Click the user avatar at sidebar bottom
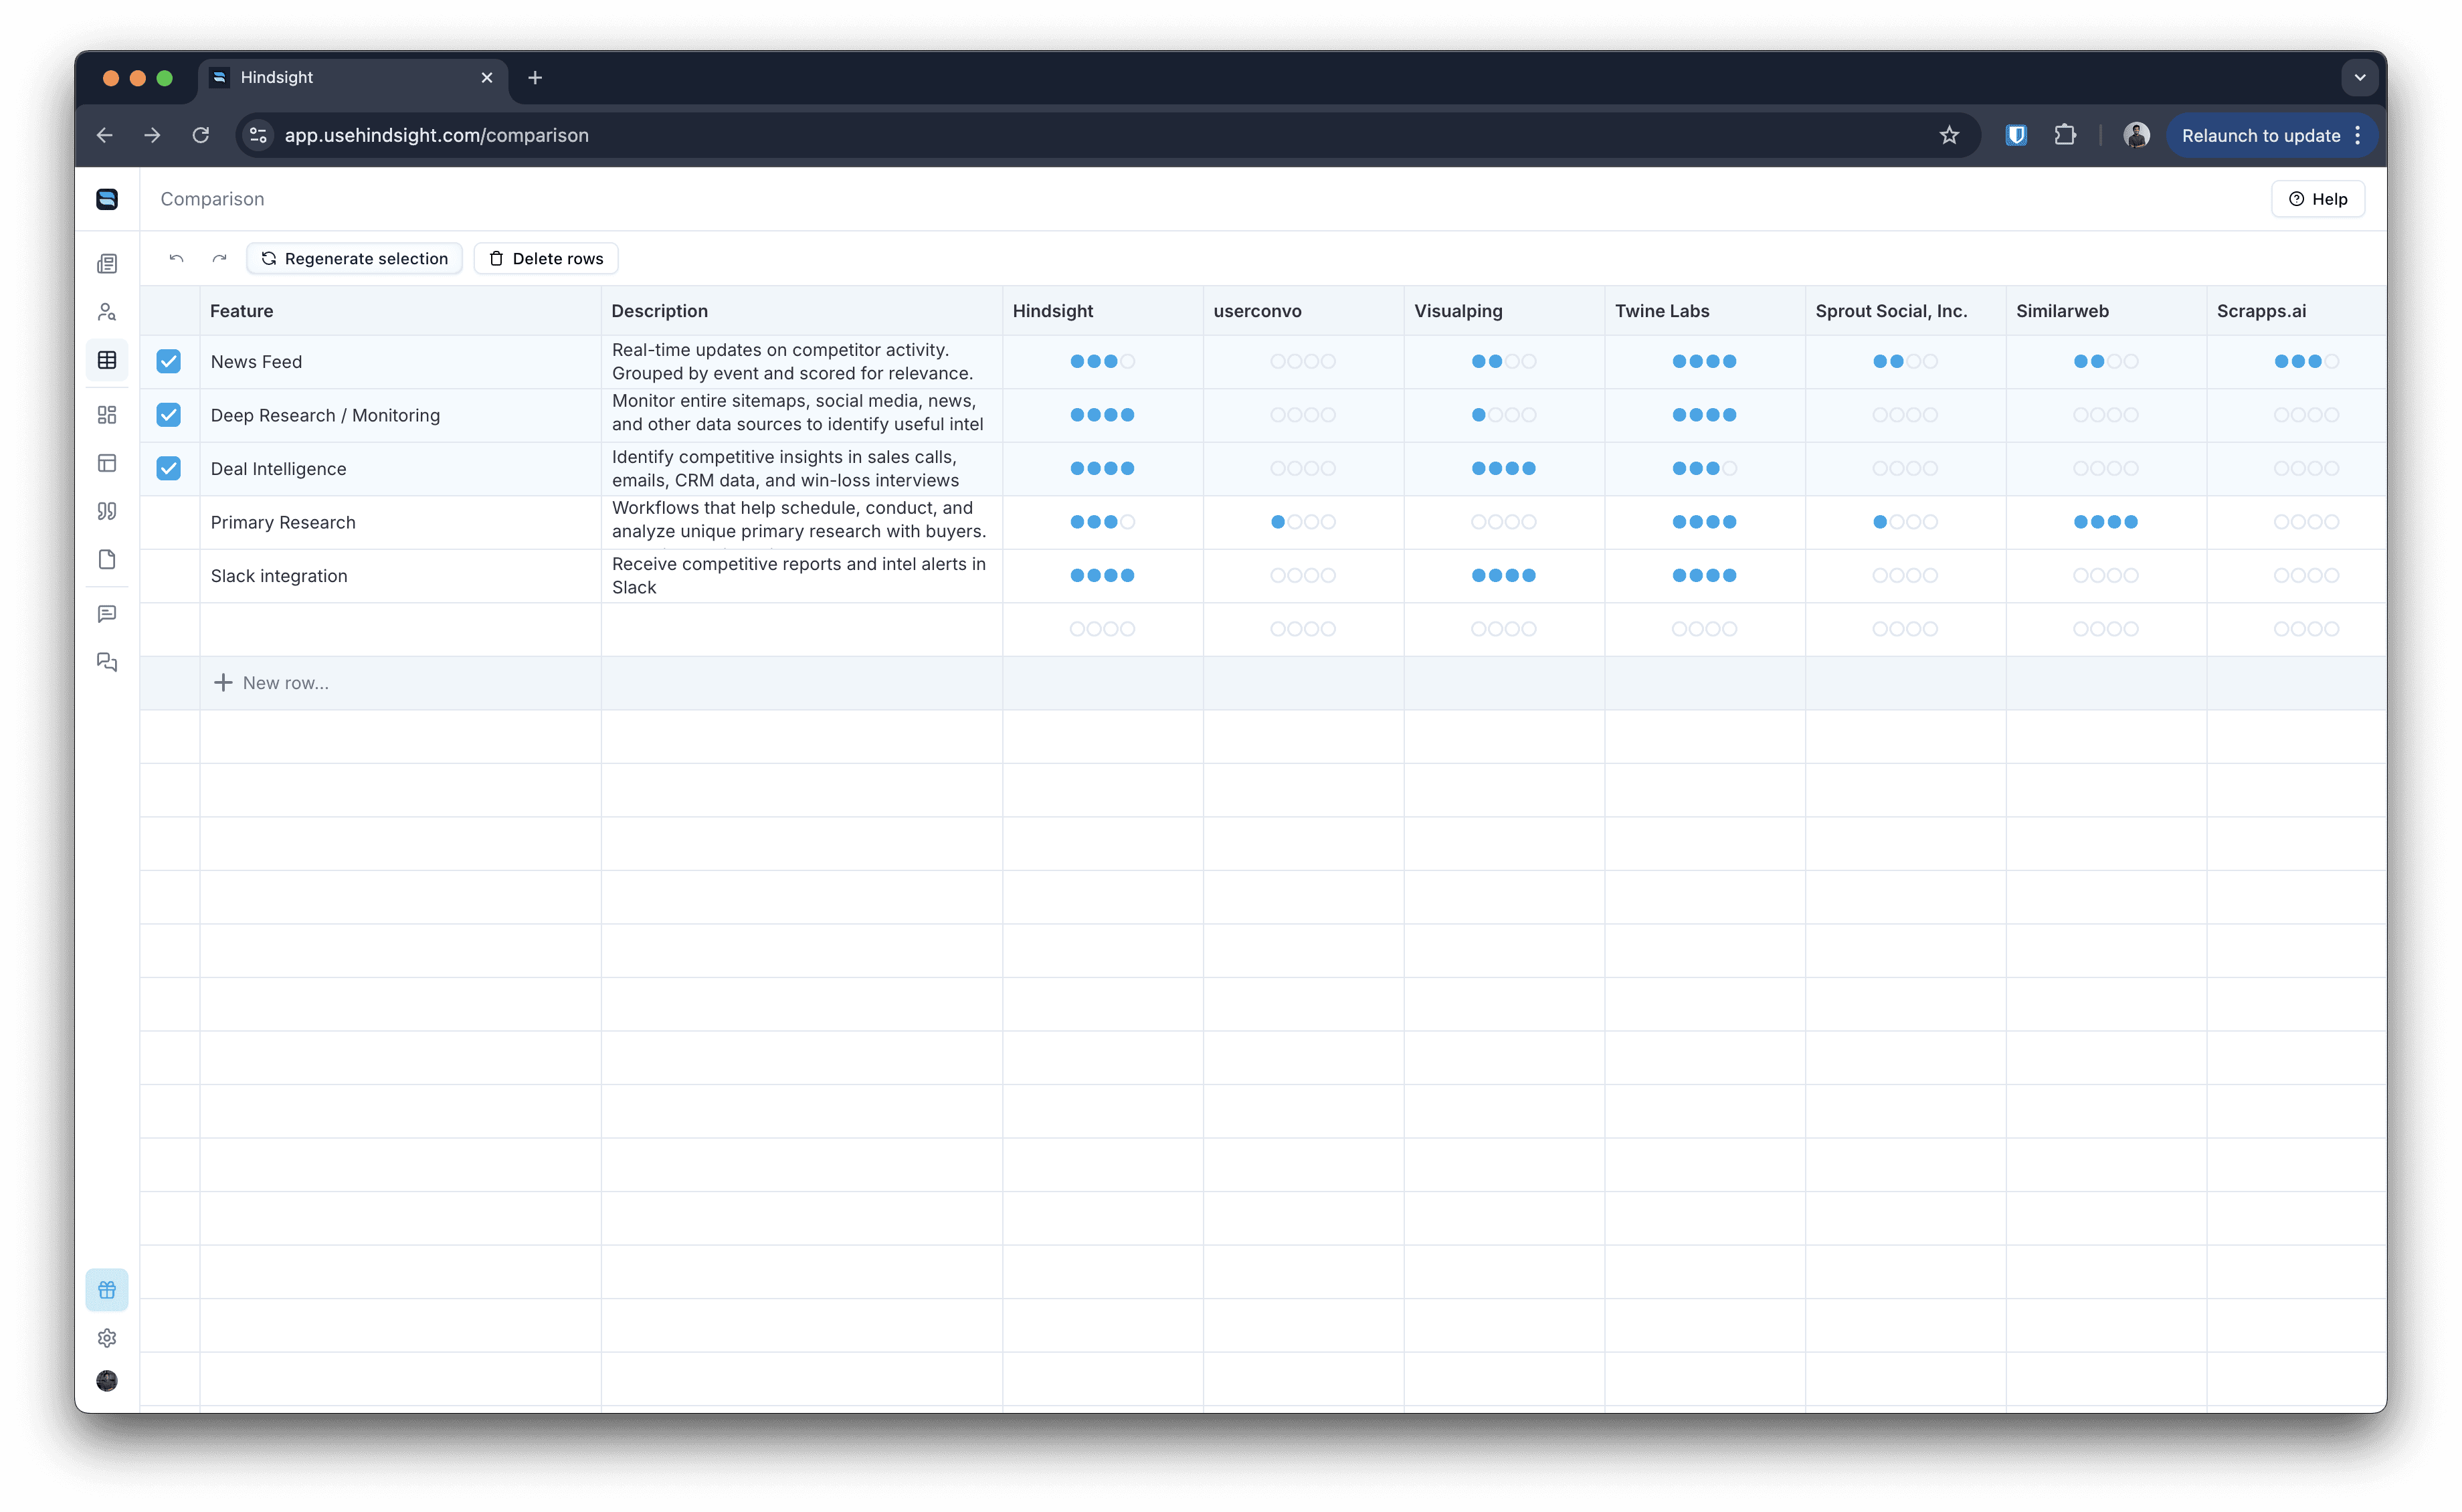The image size is (2462, 1512). coord(107,1381)
